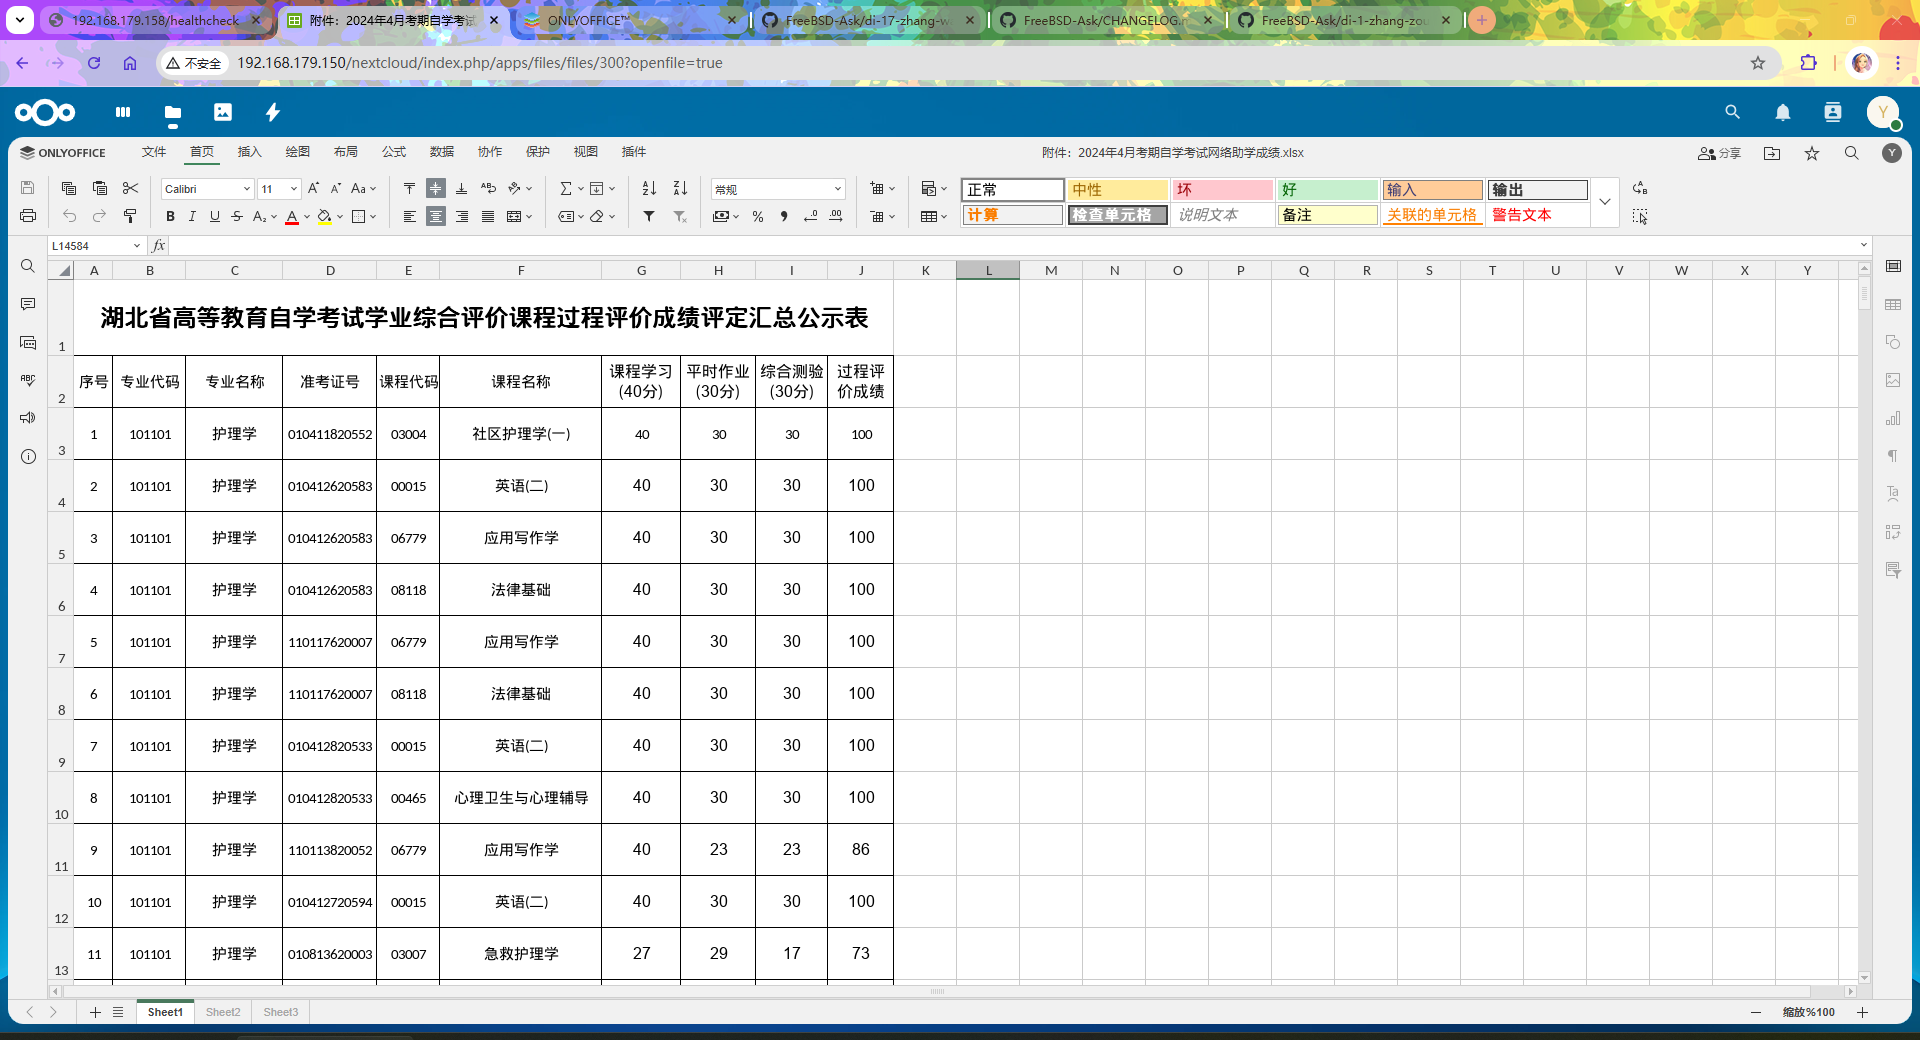Increase font size with the A-up icon
The width and height of the screenshot is (1920, 1040).
pos(314,188)
